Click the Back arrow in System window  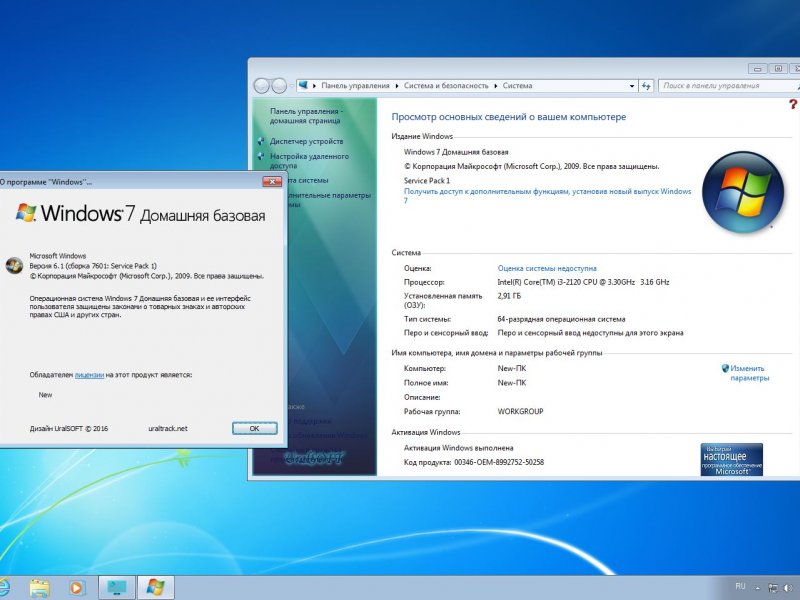[261, 86]
